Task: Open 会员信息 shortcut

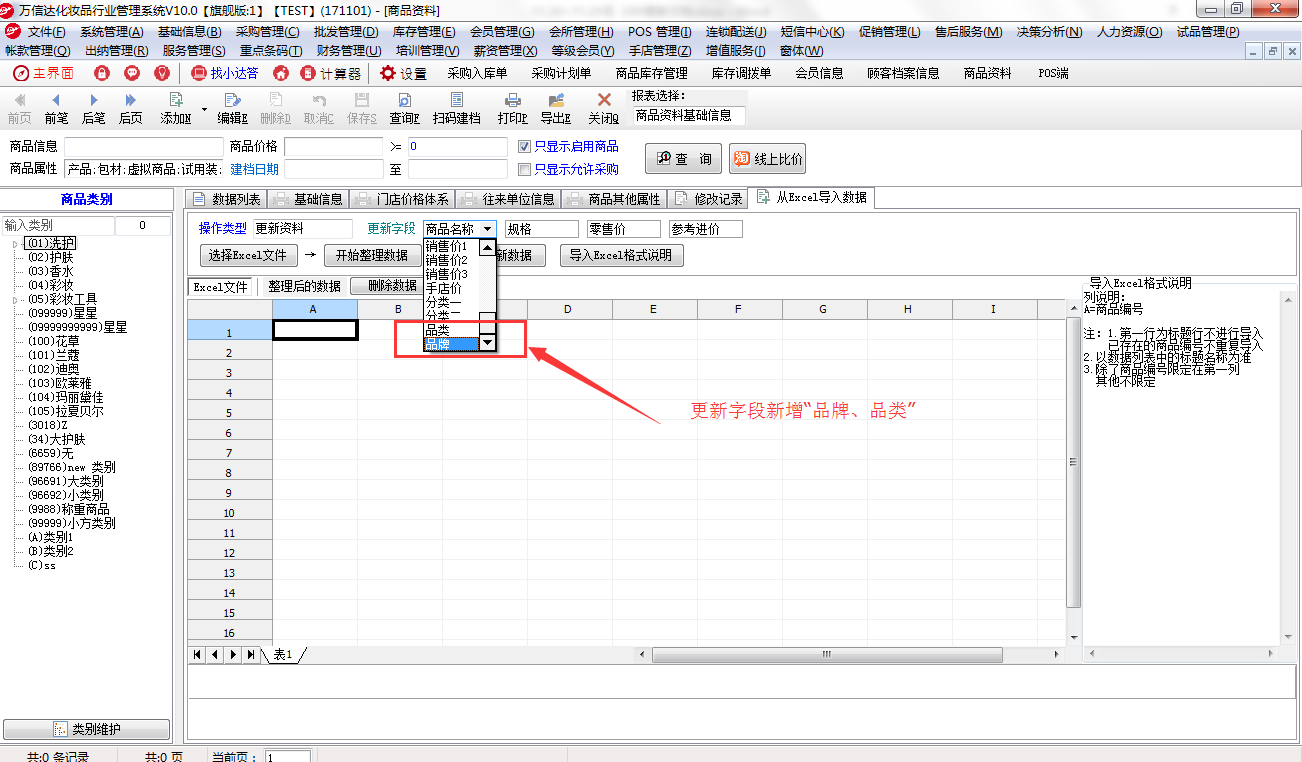Action: tap(819, 73)
